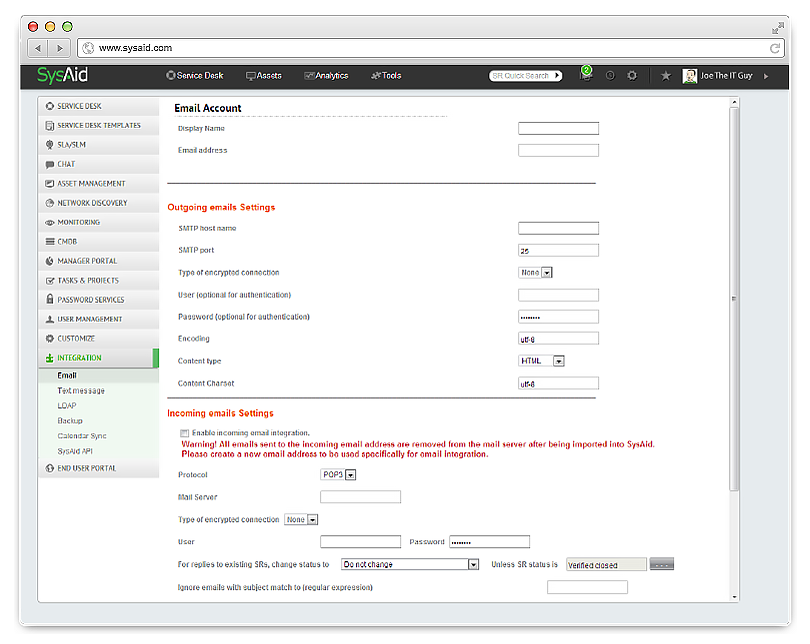Open the Protocol POP3 dropdown
This screenshot has width=810, height=644.
pos(338,474)
